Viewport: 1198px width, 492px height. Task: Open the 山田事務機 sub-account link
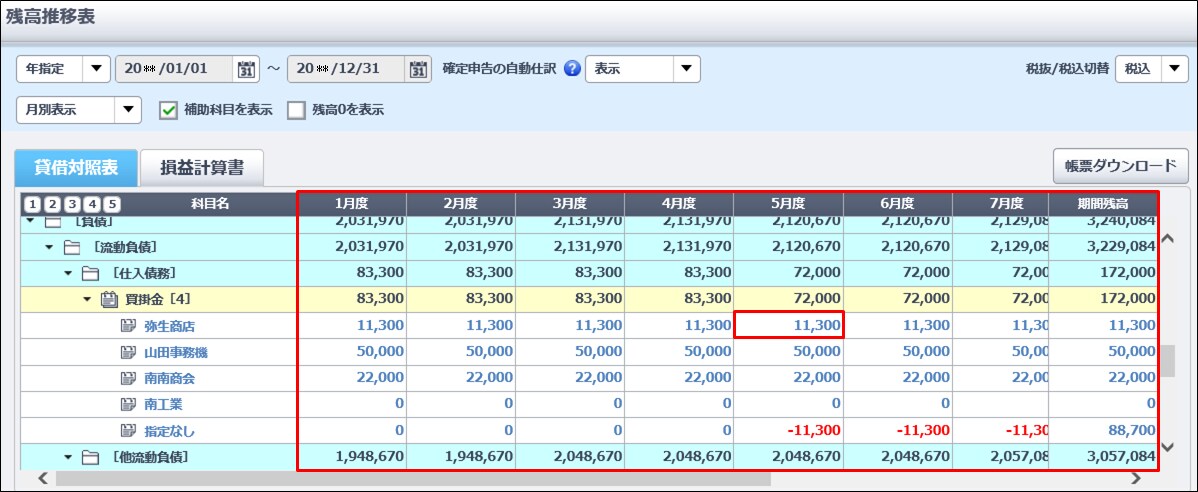176,353
